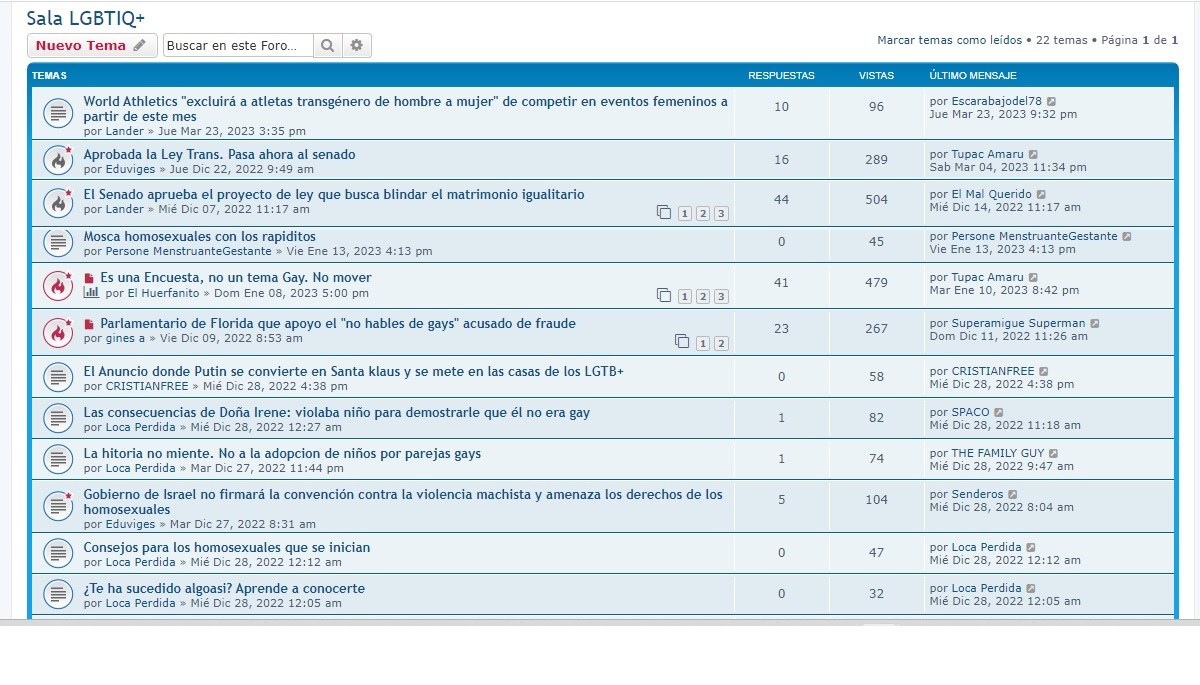Viewport: 1200px width, 685px height.
Task: Open last poster profile 'Escarabajodel78'
Action: tap(997, 101)
